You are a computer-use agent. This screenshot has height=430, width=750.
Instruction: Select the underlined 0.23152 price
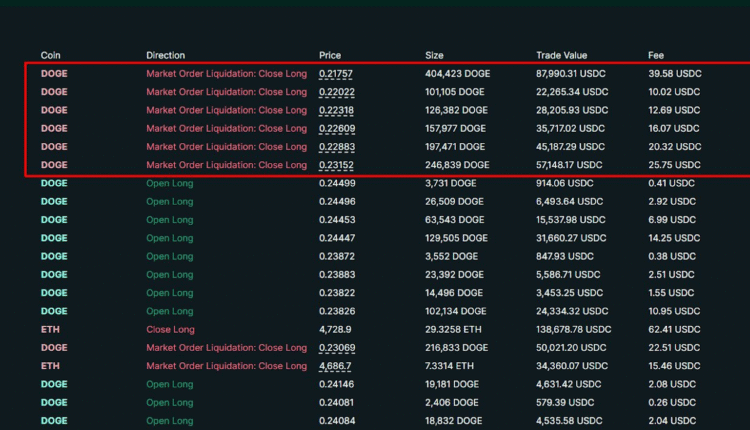[x=335, y=165]
